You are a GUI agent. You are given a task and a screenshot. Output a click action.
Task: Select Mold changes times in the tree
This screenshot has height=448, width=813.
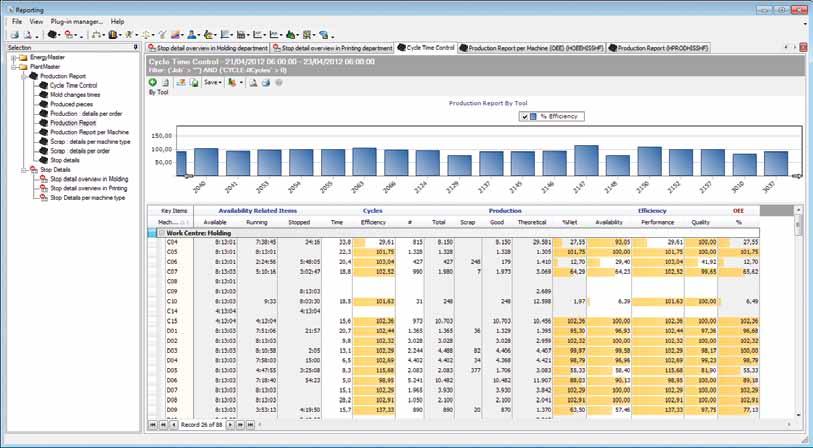click(75, 95)
